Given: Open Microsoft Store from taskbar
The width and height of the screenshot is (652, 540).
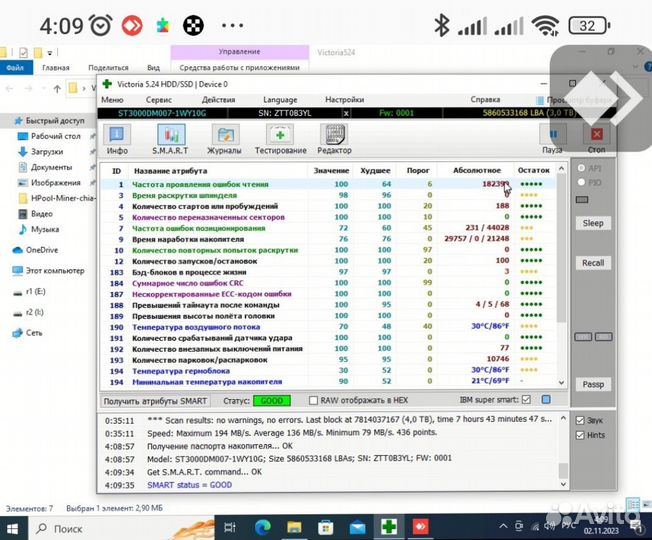Looking at the screenshot, I should 326,528.
